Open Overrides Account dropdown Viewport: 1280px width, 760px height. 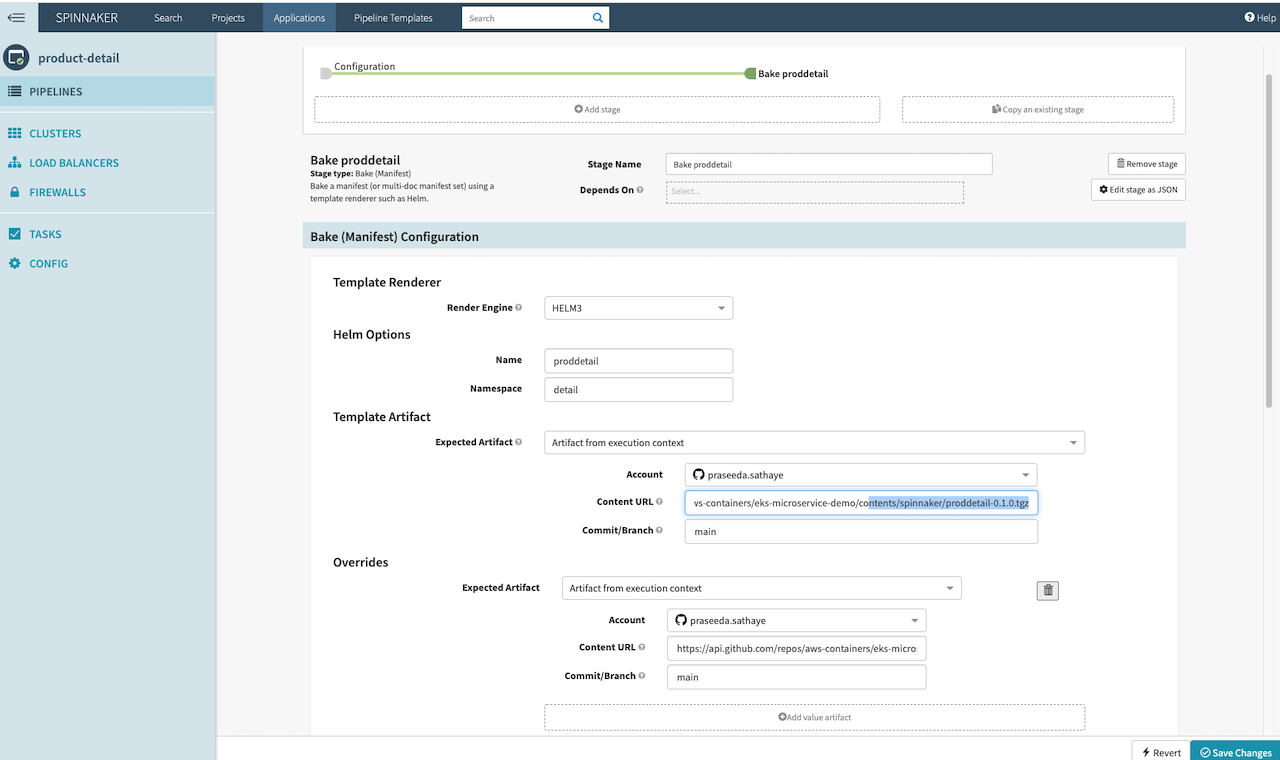pyautogui.click(x=796, y=620)
